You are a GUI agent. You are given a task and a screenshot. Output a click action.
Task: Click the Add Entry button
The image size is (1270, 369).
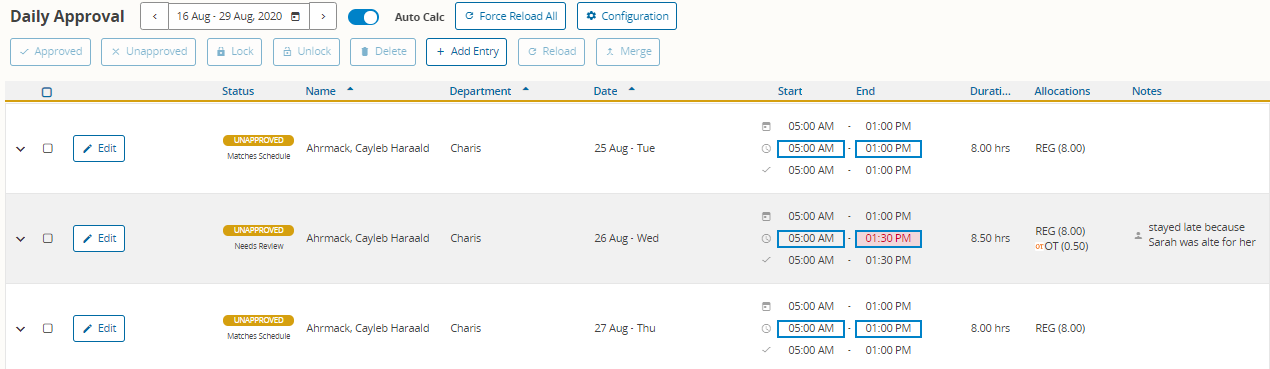click(x=467, y=52)
